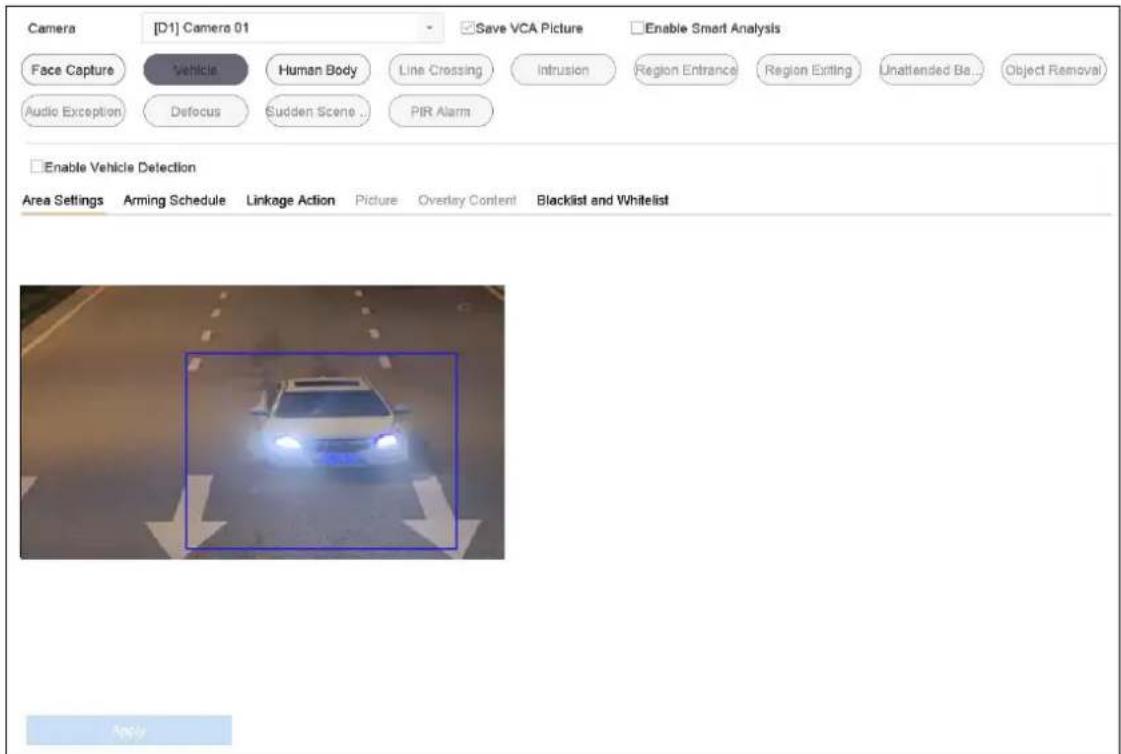Image resolution: width=1121 pixels, height=754 pixels.
Task: Select Face Capture detection type
Action: (x=73, y=70)
